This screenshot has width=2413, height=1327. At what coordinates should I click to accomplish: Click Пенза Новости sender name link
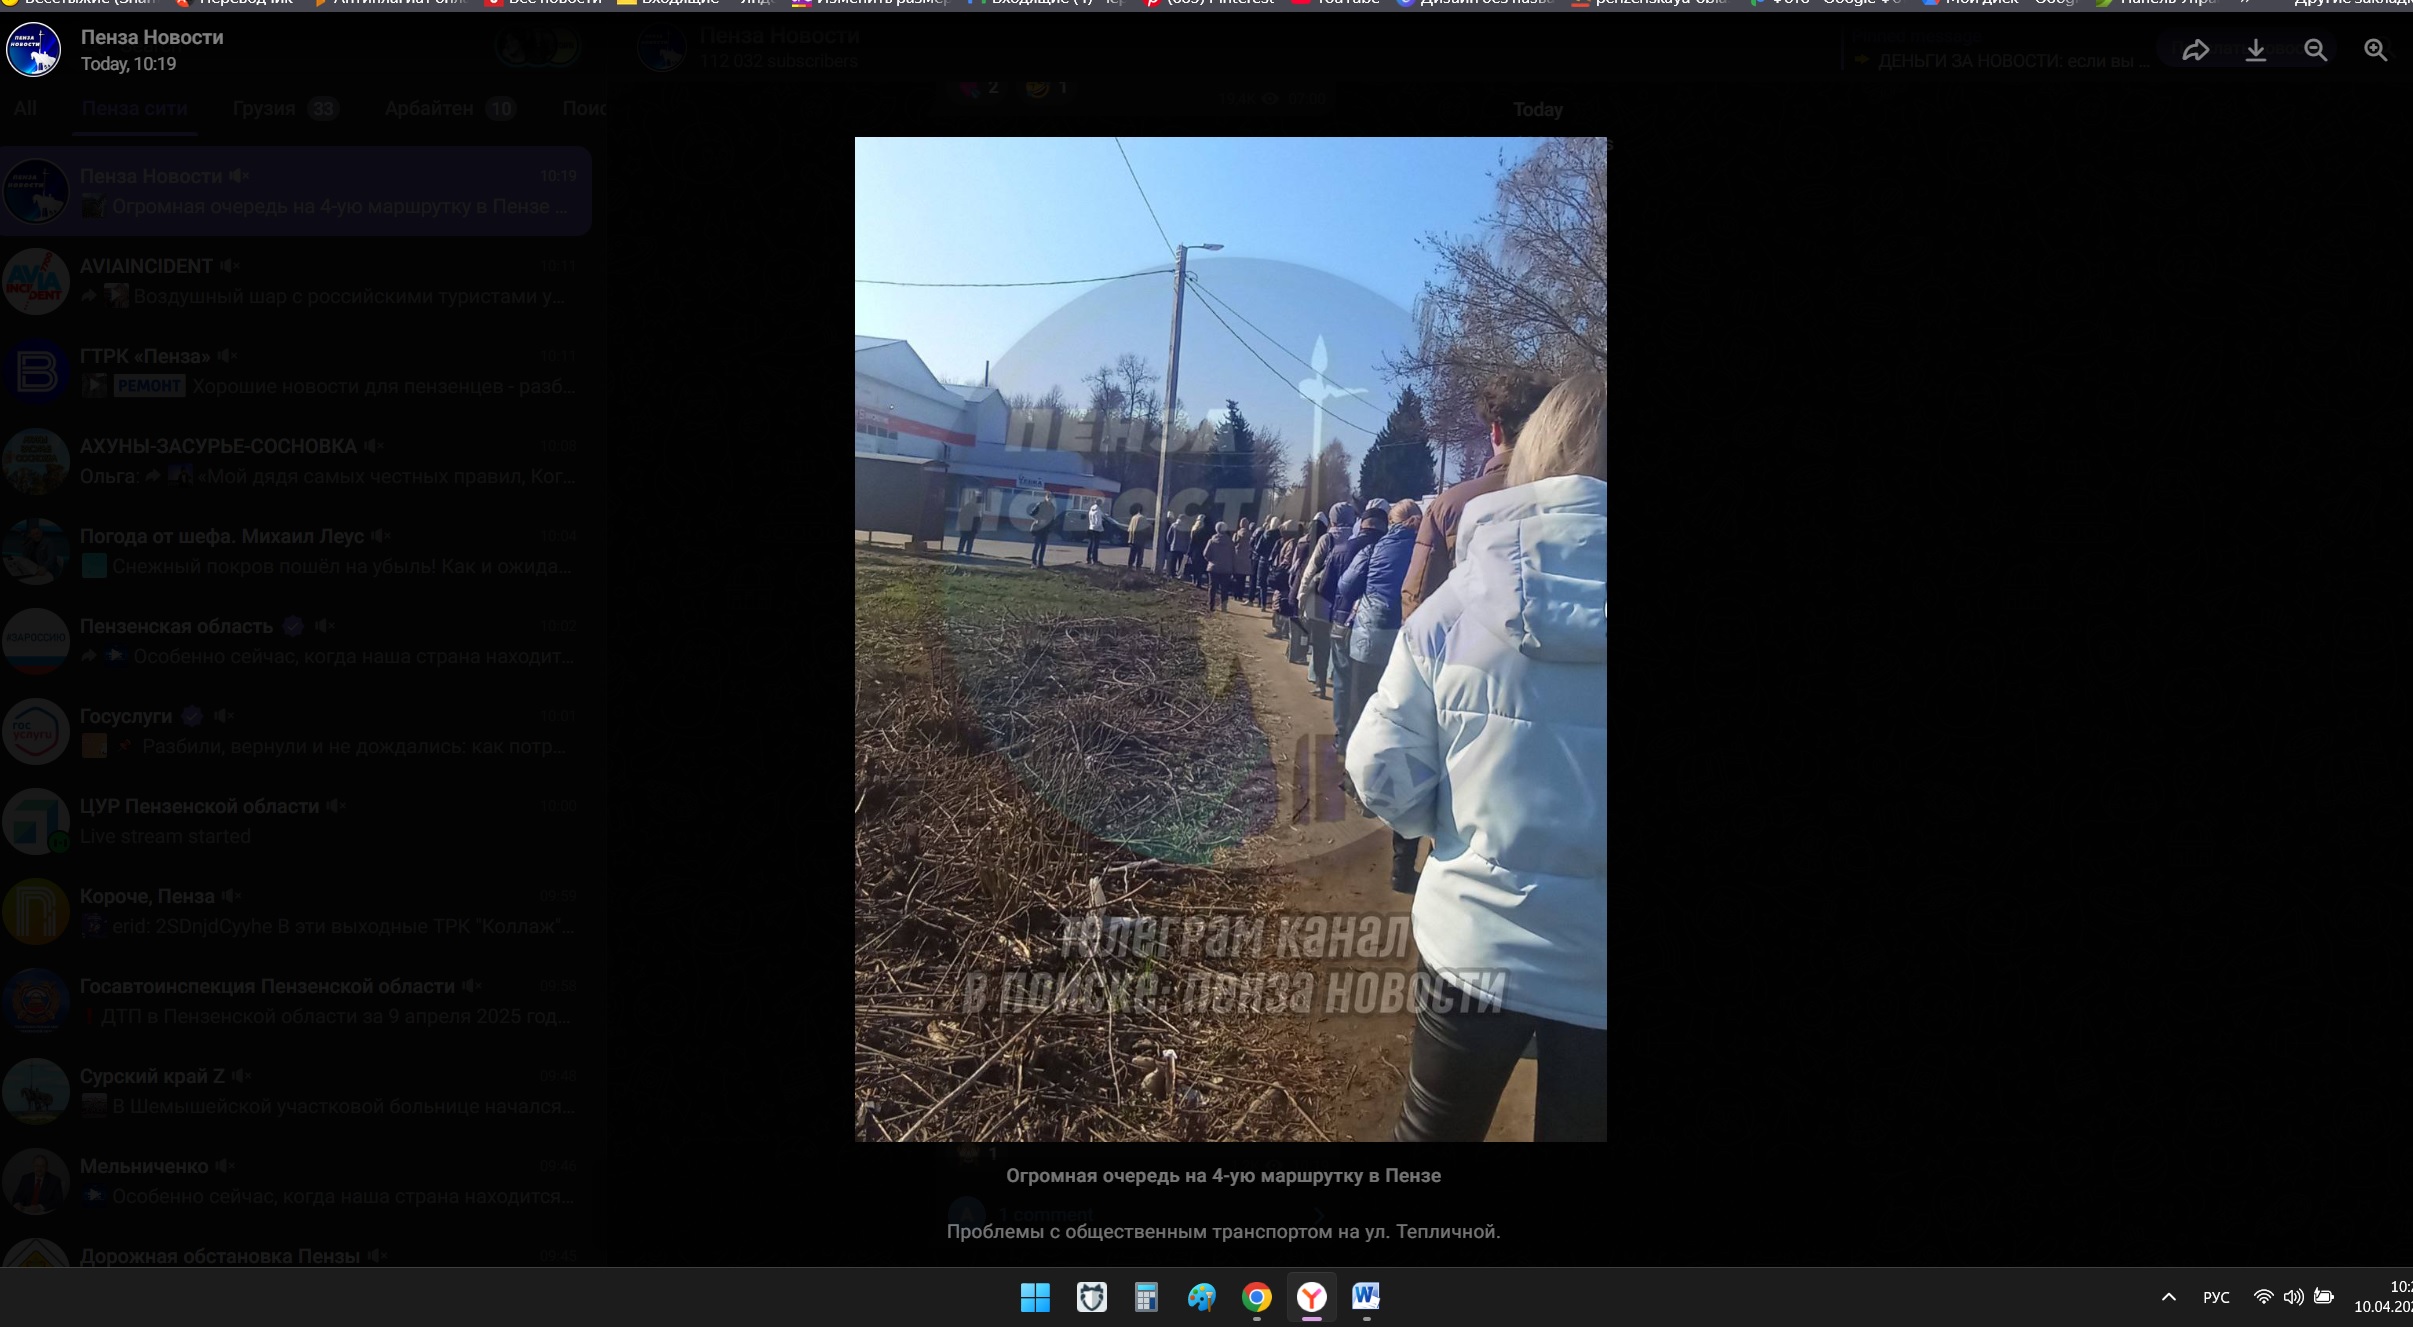coord(152,37)
